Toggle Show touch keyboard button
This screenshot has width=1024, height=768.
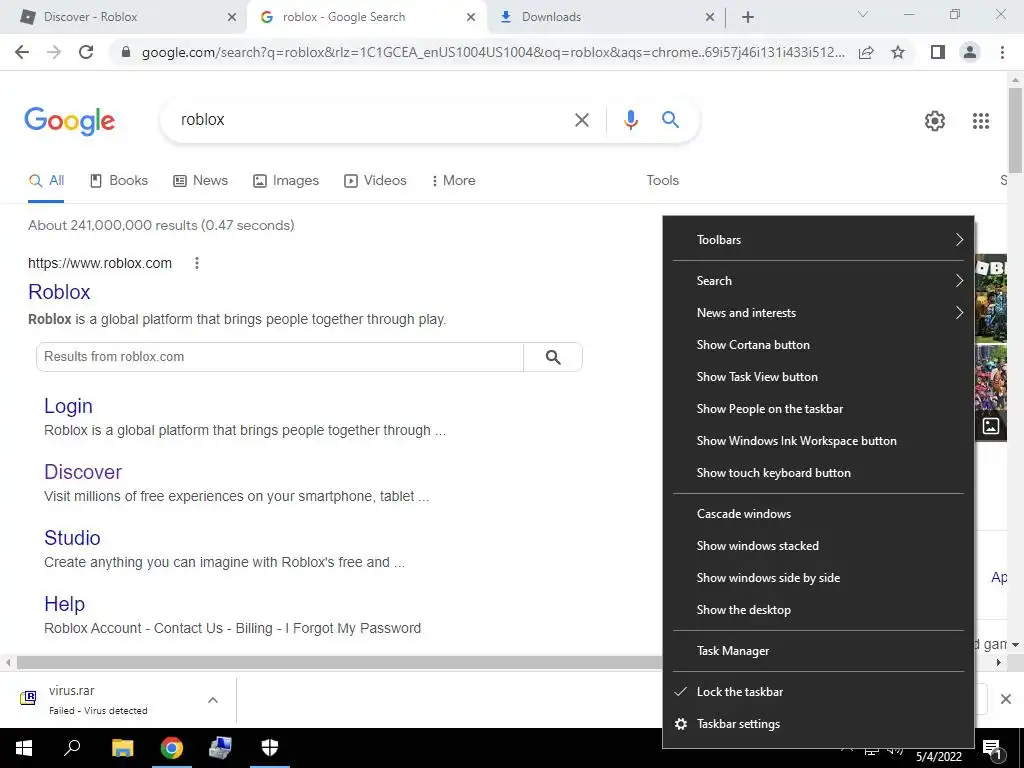pyautogui.click(x=818, y=473)
